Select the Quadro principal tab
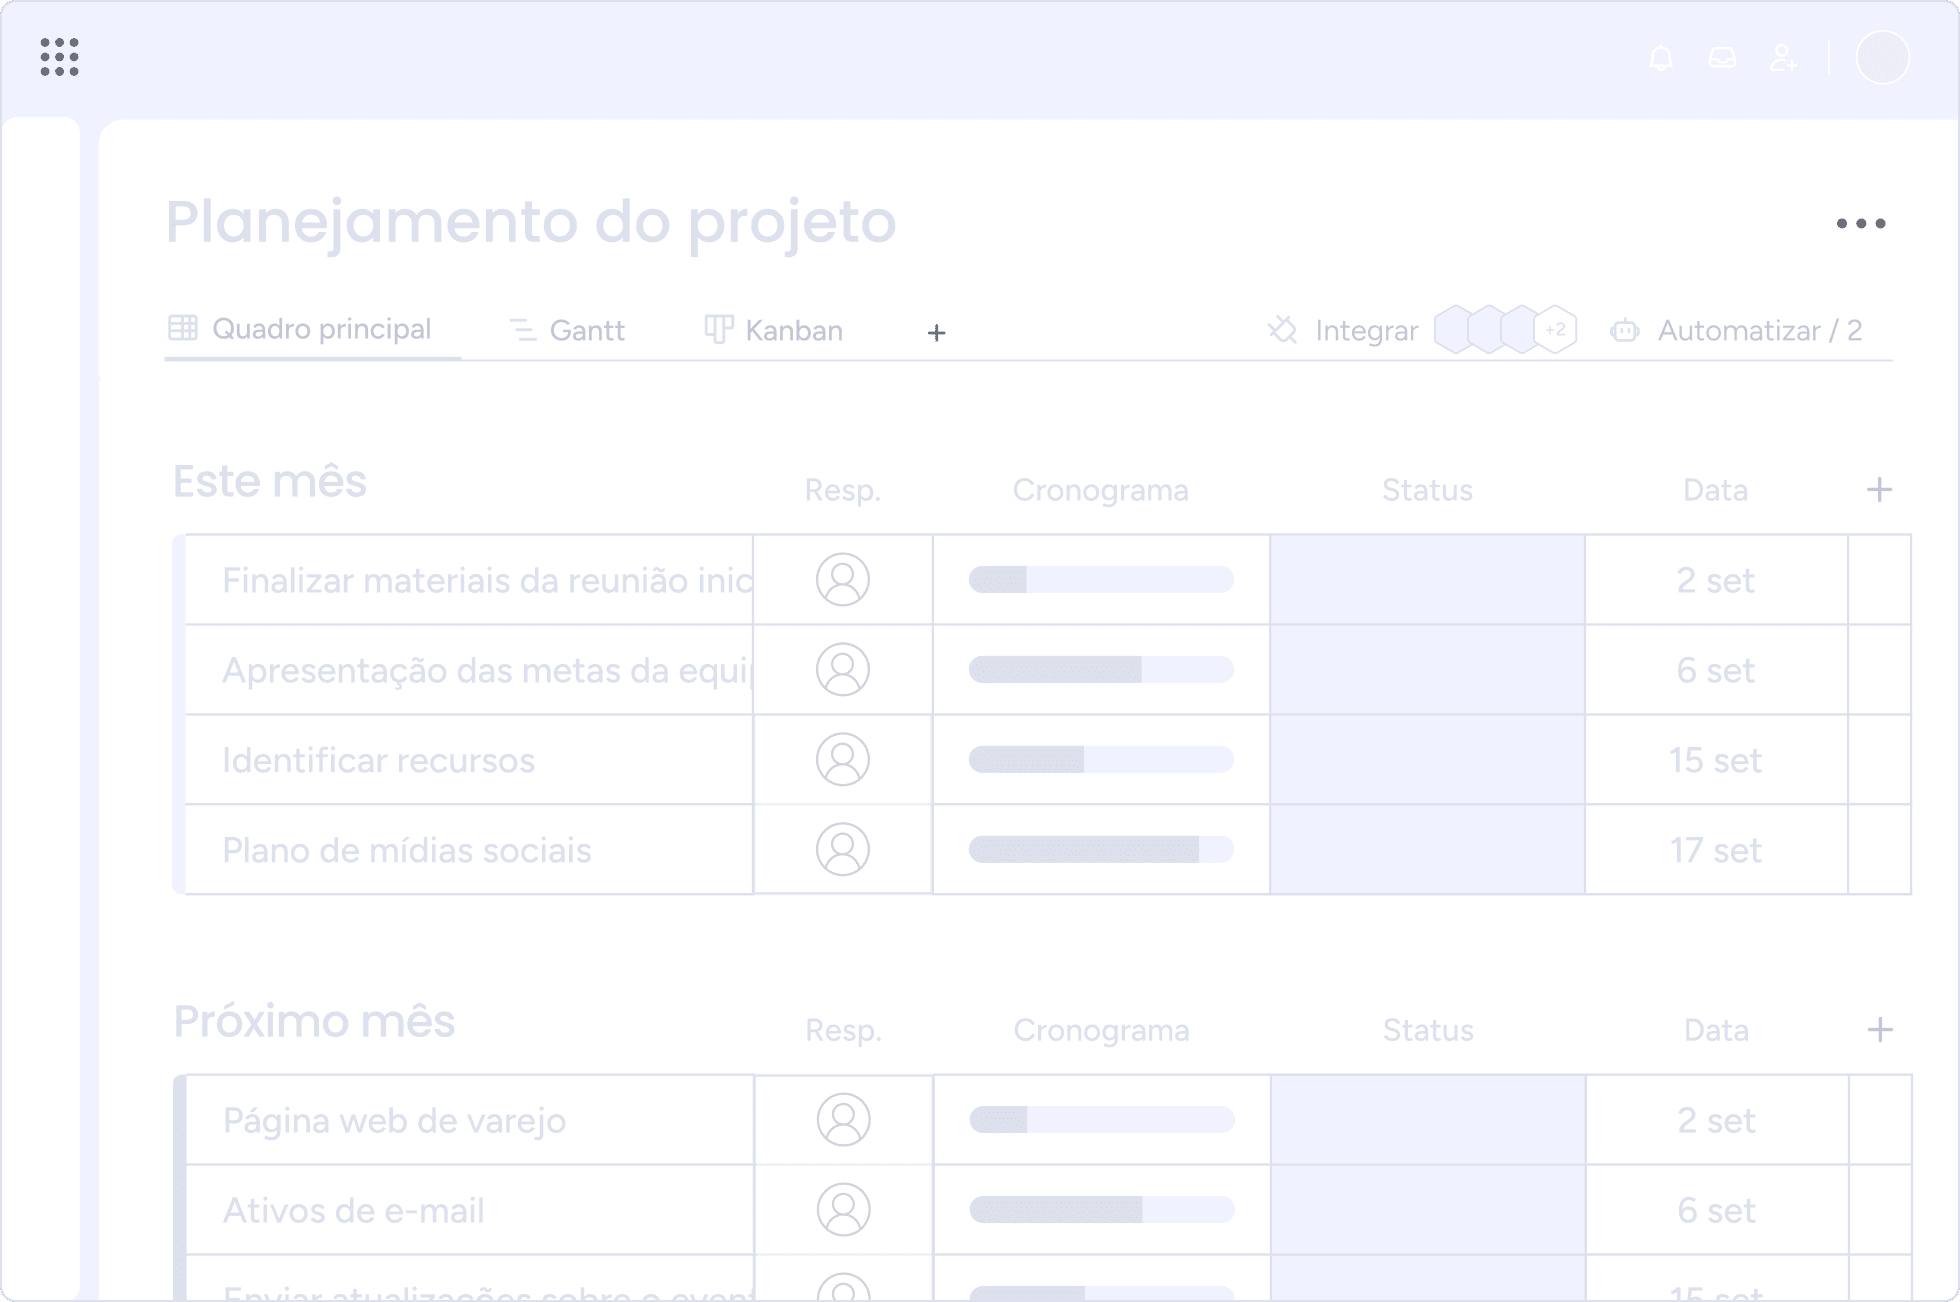This screenshot has width=1960, height=1302. click(x=301, y=329)
